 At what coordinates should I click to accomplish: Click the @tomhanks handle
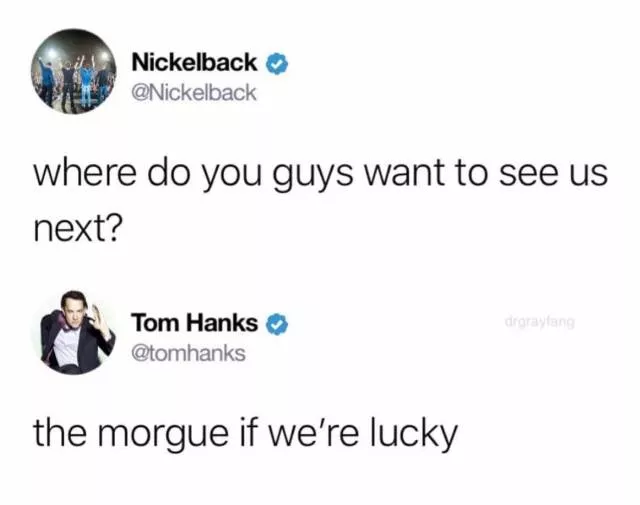tap(188, 354)
